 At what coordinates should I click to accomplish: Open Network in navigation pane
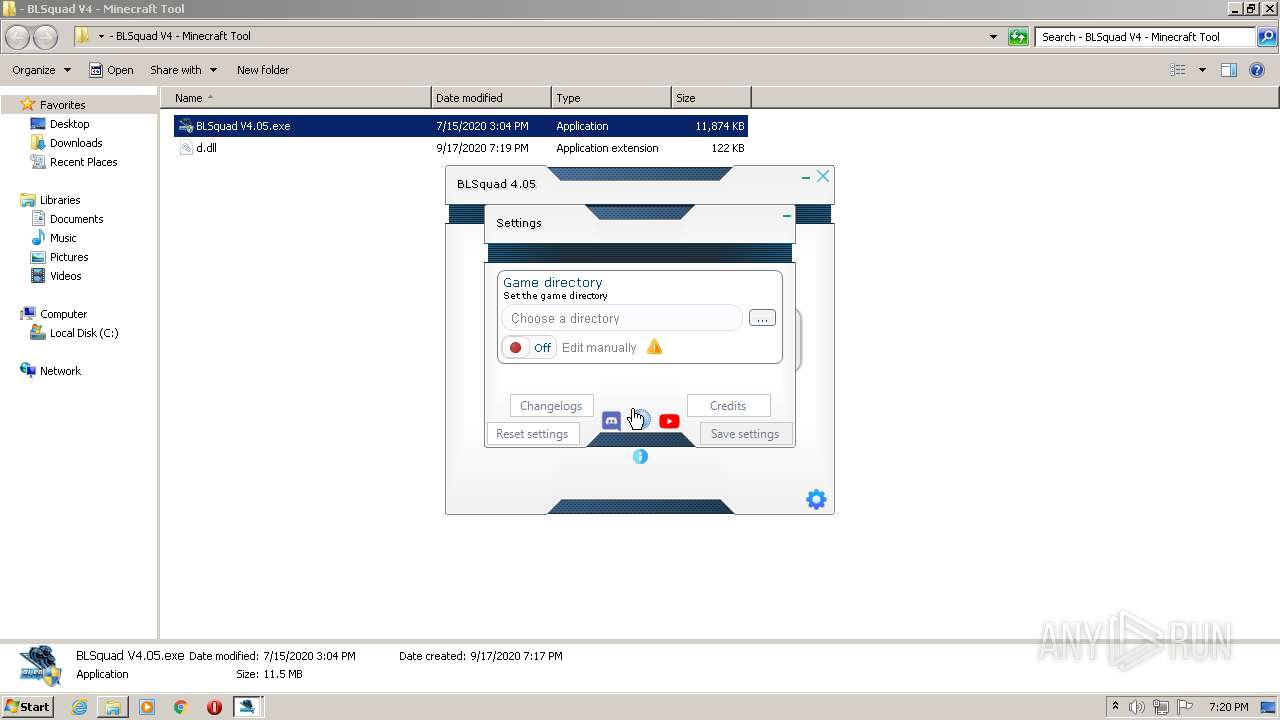(x=60, y=371)
